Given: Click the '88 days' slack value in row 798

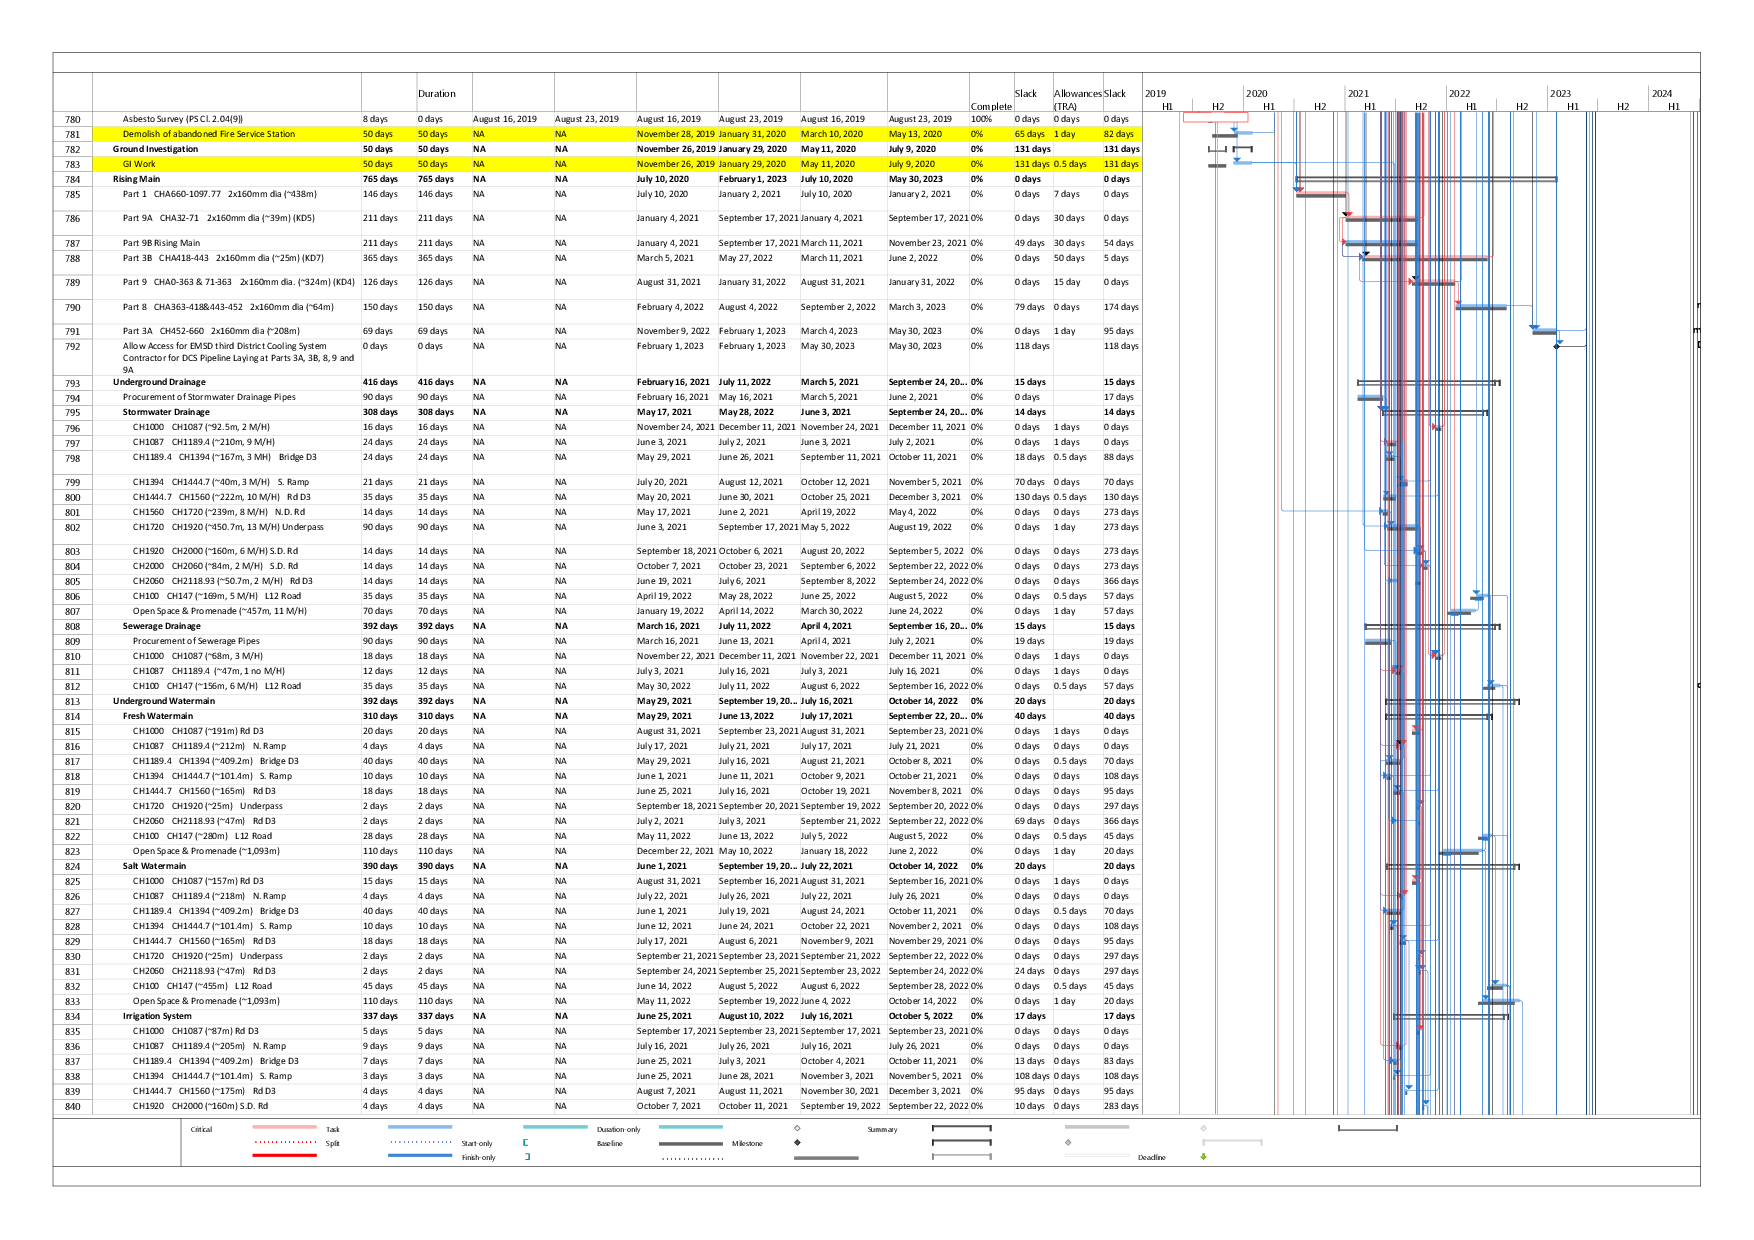Looking at the screenshot, I should point(1118,457).
